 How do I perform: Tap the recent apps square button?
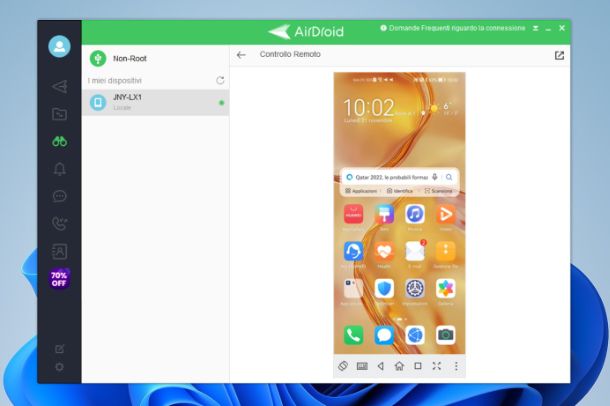418,366
